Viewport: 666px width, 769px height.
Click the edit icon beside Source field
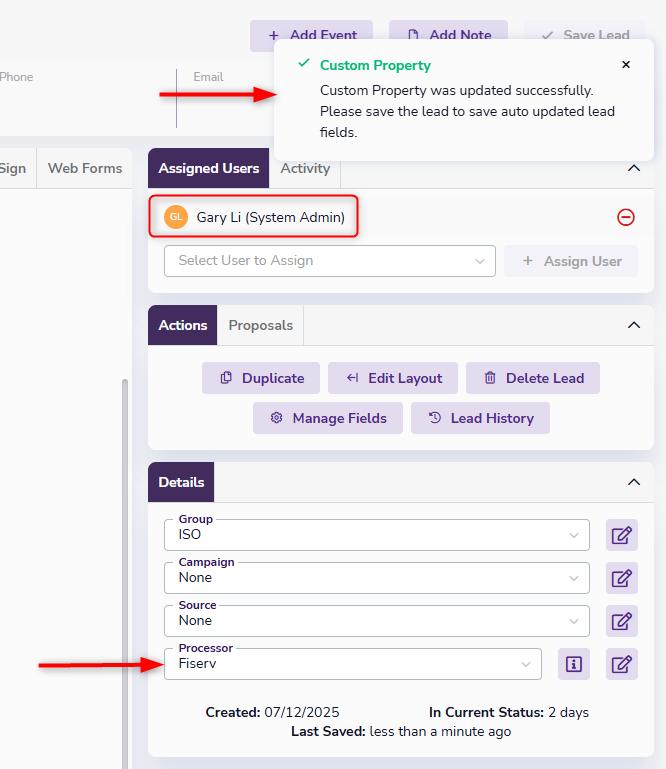coord(621,621)
